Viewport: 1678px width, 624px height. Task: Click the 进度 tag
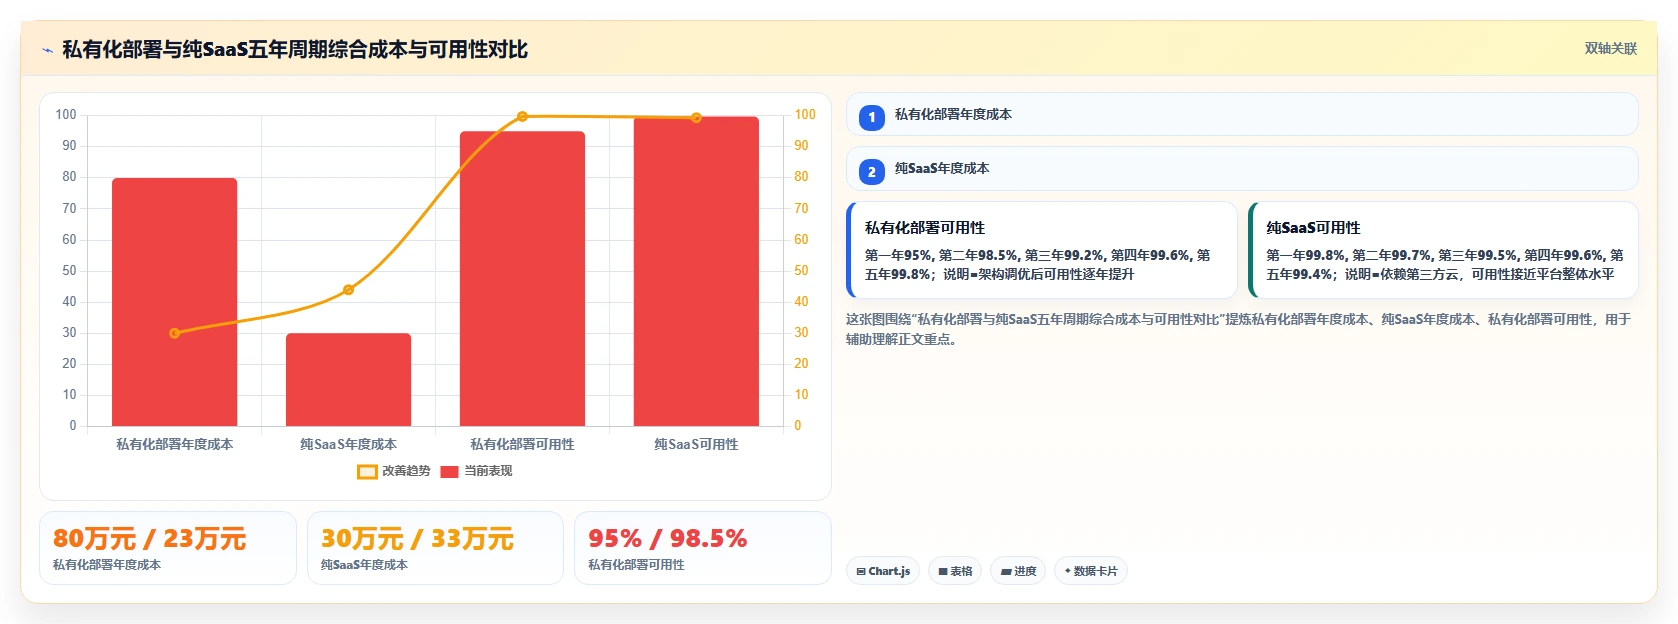[x=1018, y=571]
